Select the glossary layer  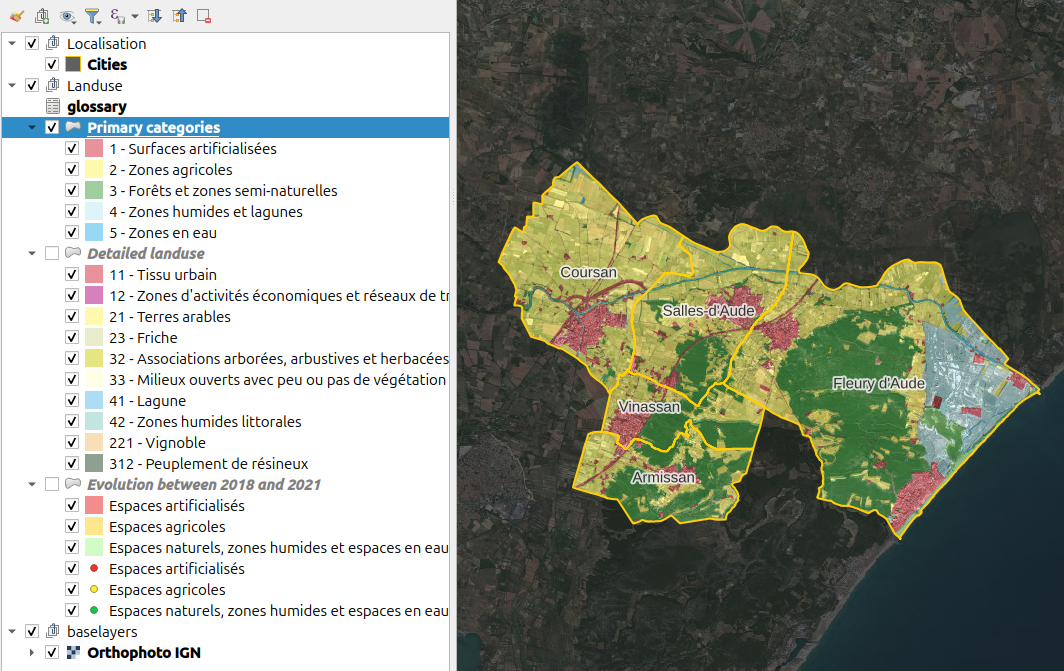point(97,107)
